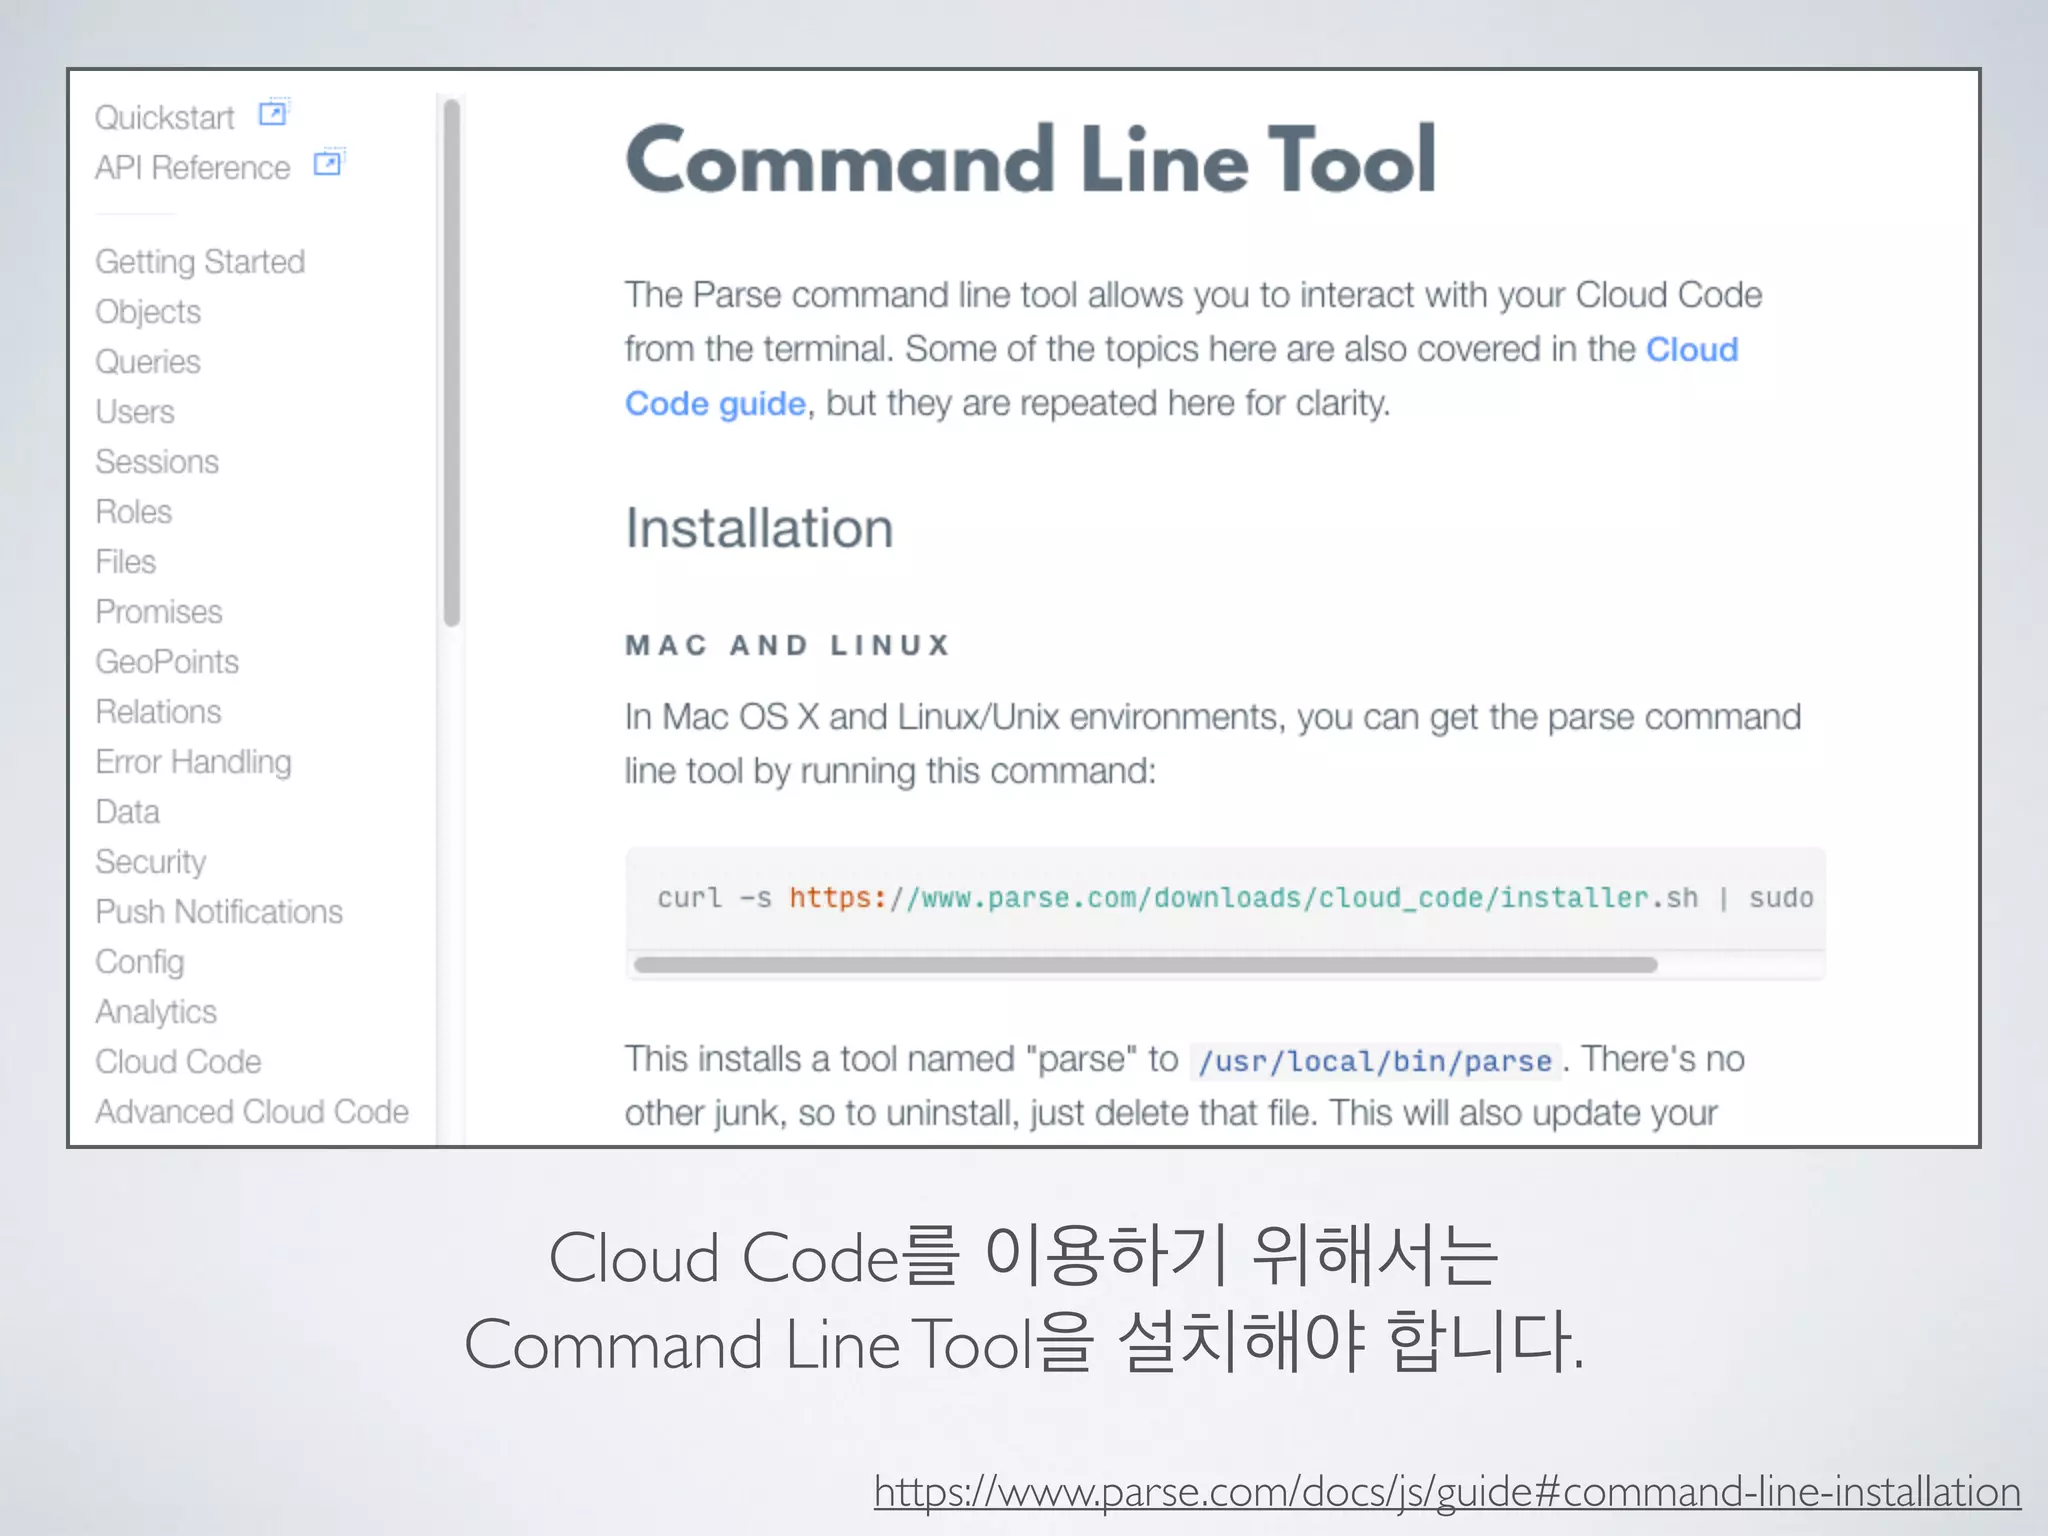Select Security in the sidebar

(151, 862)
